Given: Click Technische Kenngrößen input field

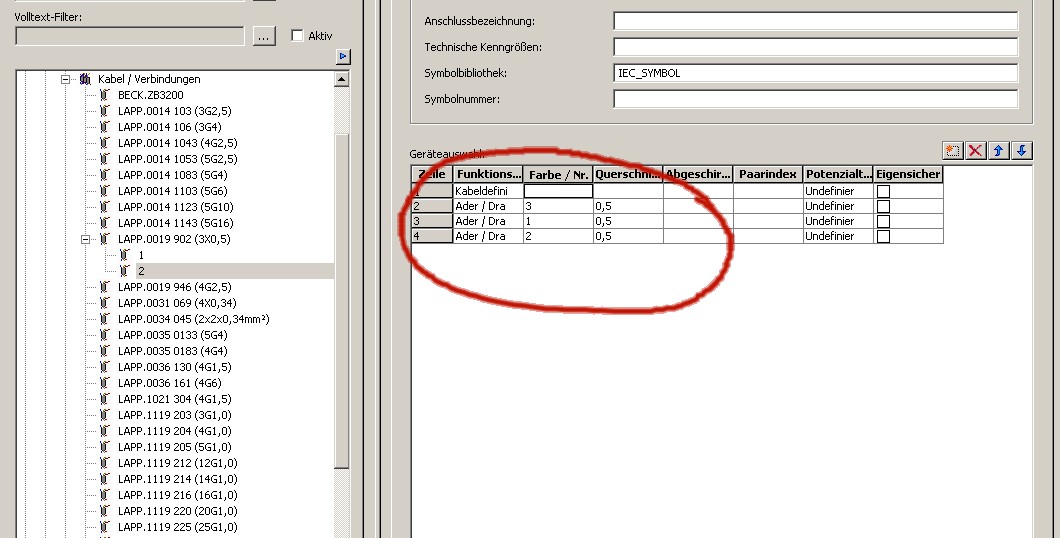Looking at the screenshot, I should click(815, 47).
